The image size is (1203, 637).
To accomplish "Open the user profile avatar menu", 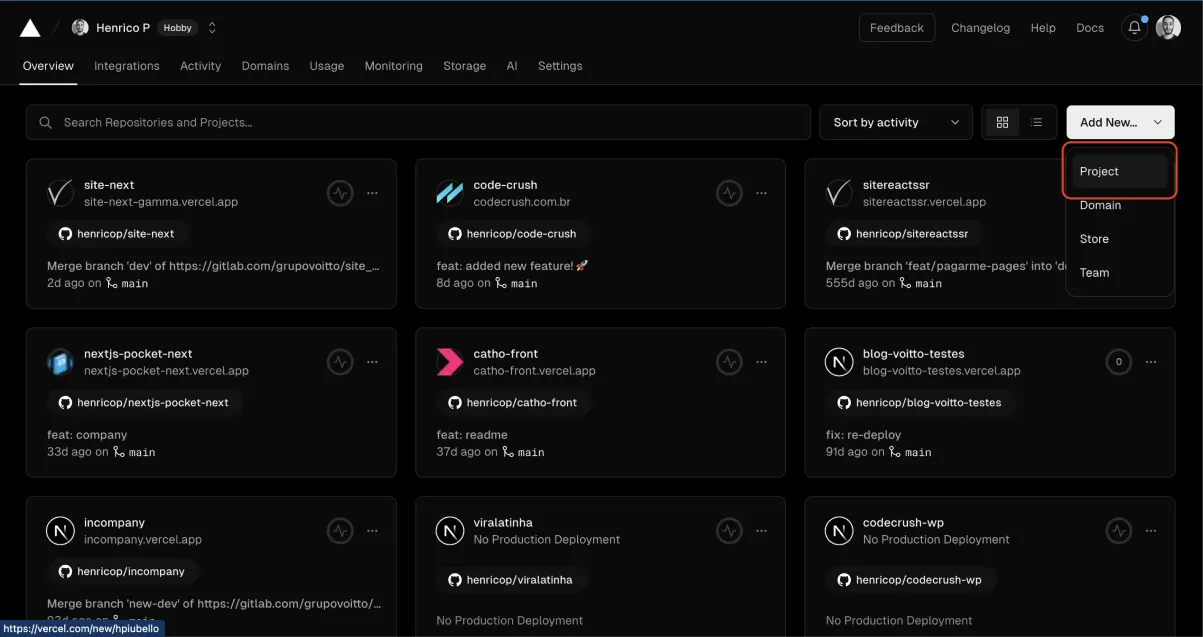I will (x=1168, y=28).
